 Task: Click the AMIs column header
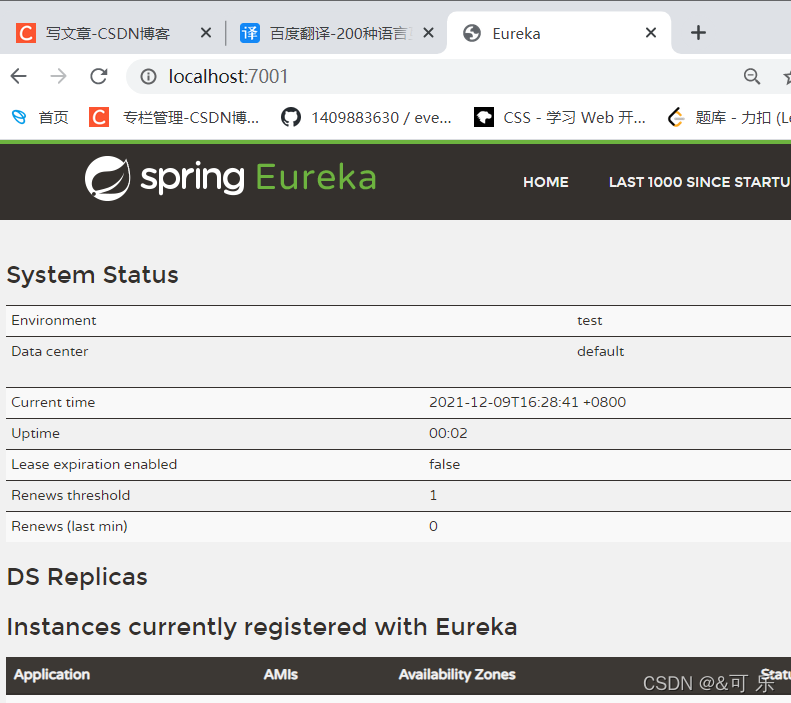click(280, 675)
